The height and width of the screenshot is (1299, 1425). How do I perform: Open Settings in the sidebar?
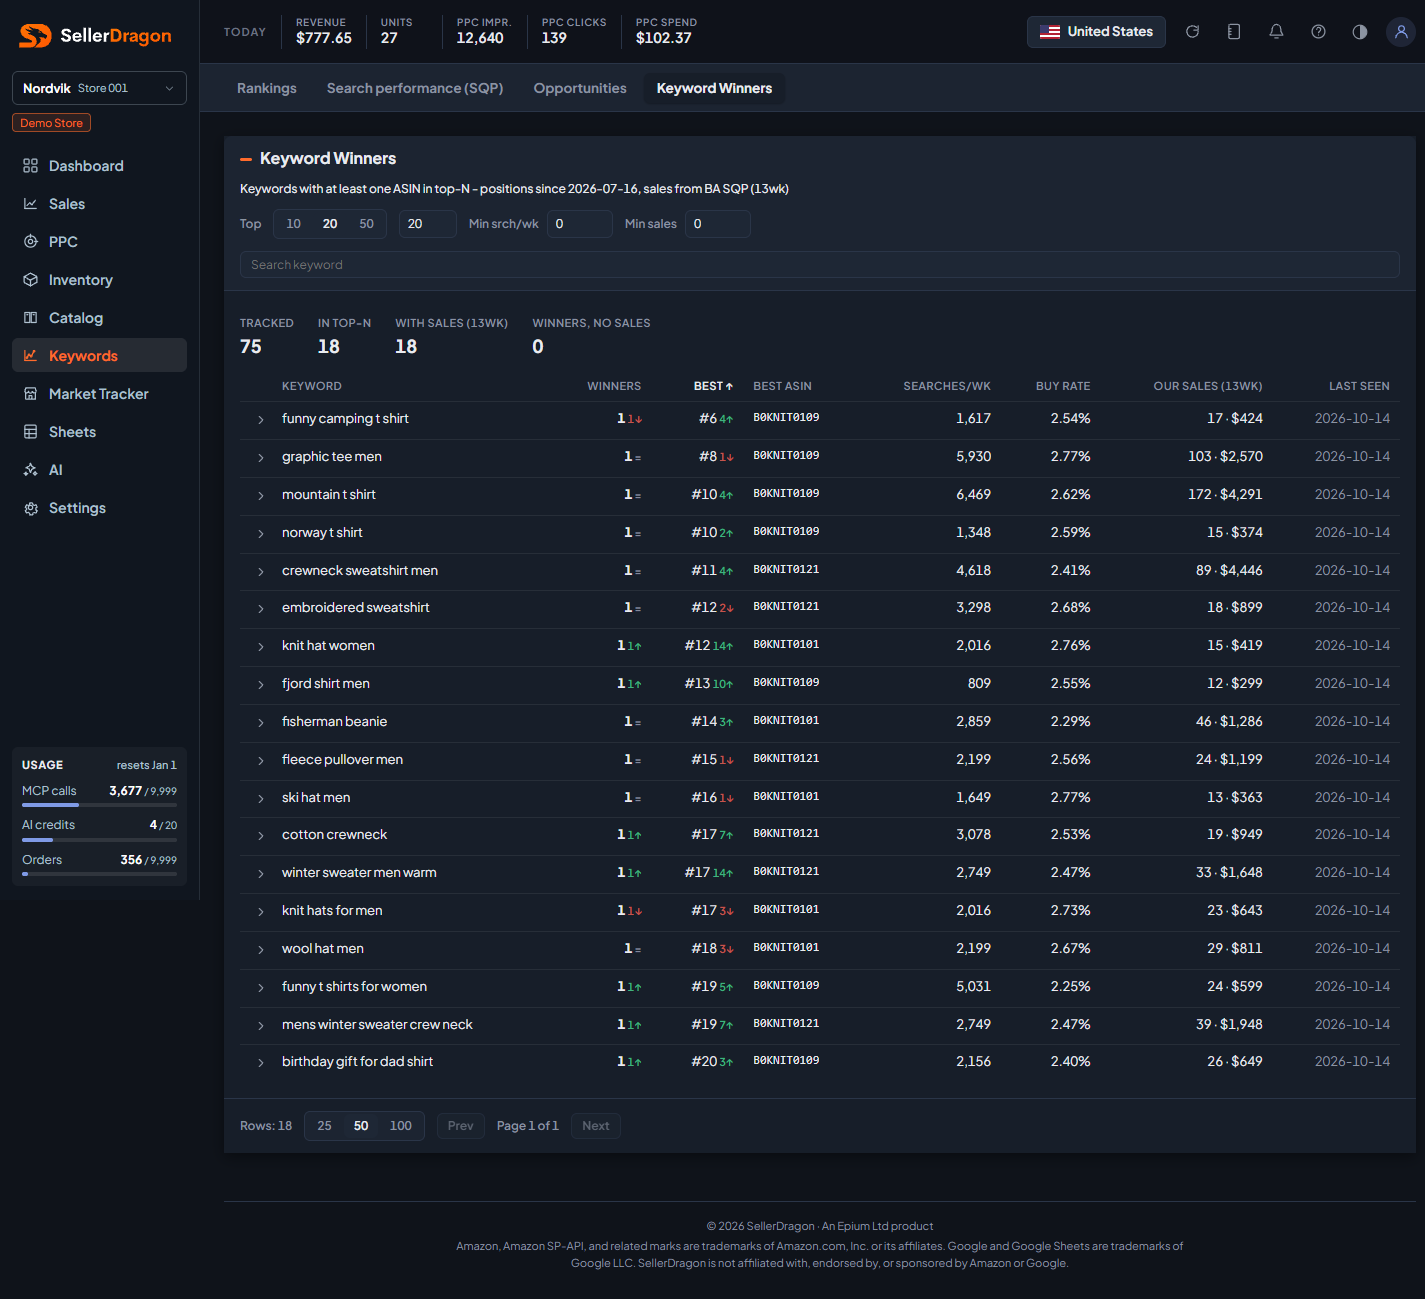99,508
